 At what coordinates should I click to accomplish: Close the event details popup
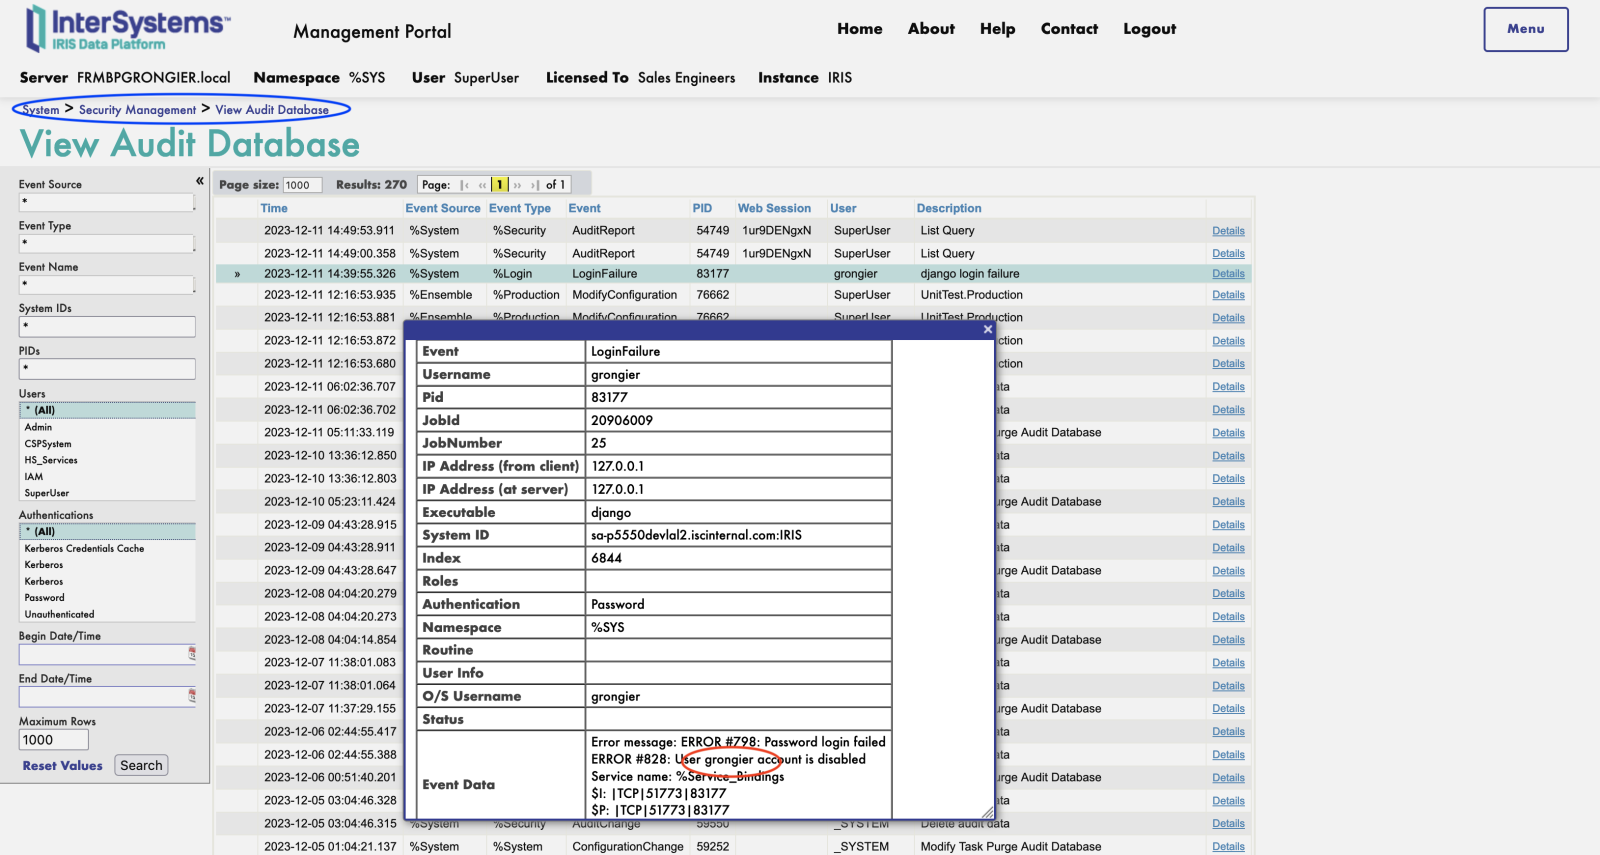tap(987, 329)
